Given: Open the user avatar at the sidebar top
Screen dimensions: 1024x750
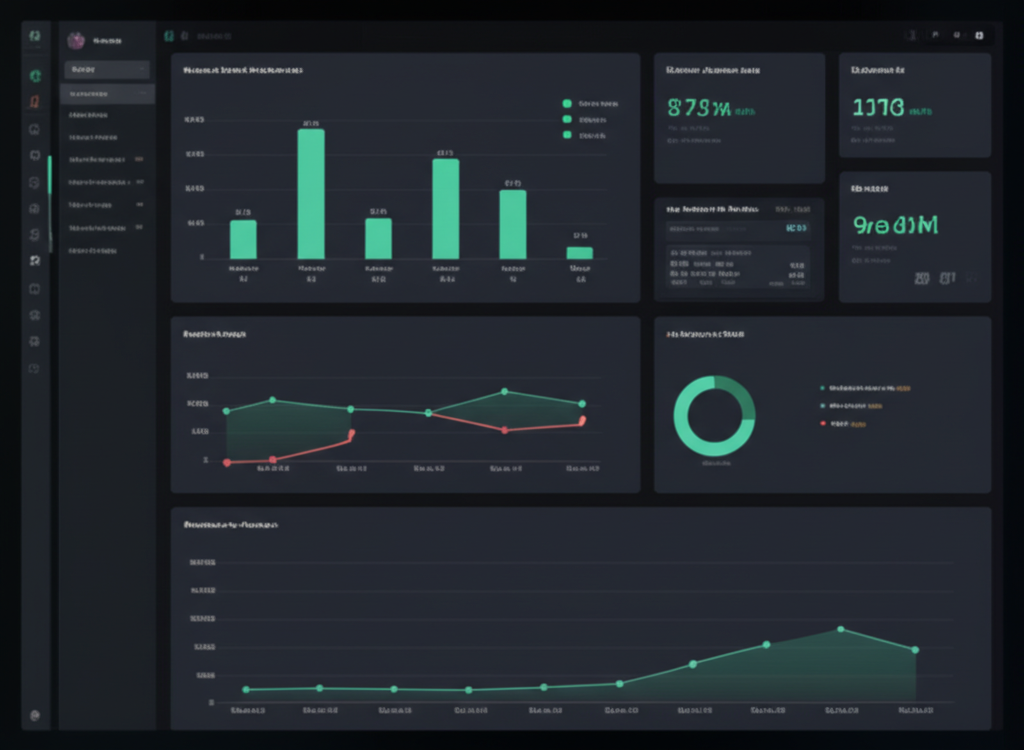Looking at the screenshot, I should (x=75, y=38).
